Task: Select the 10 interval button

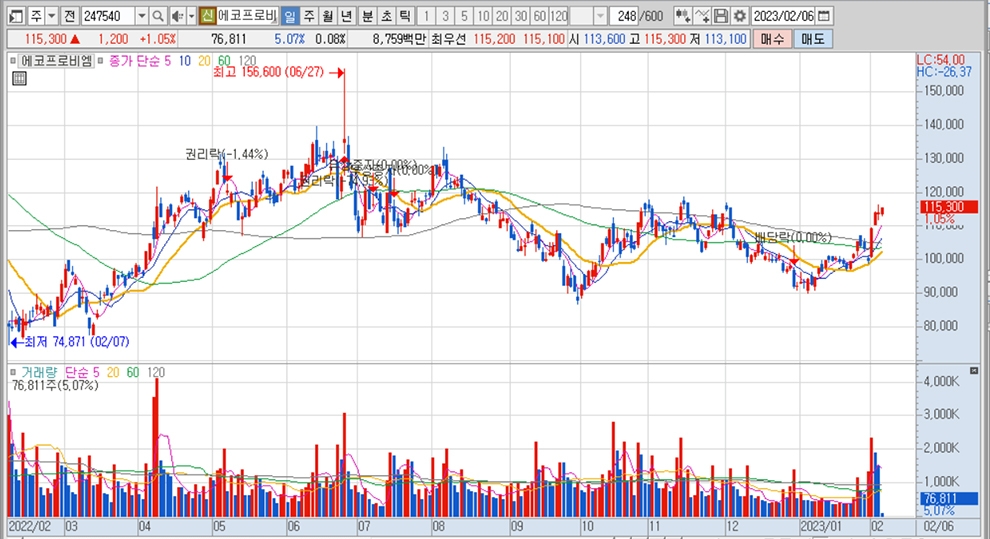Action: 483,16
